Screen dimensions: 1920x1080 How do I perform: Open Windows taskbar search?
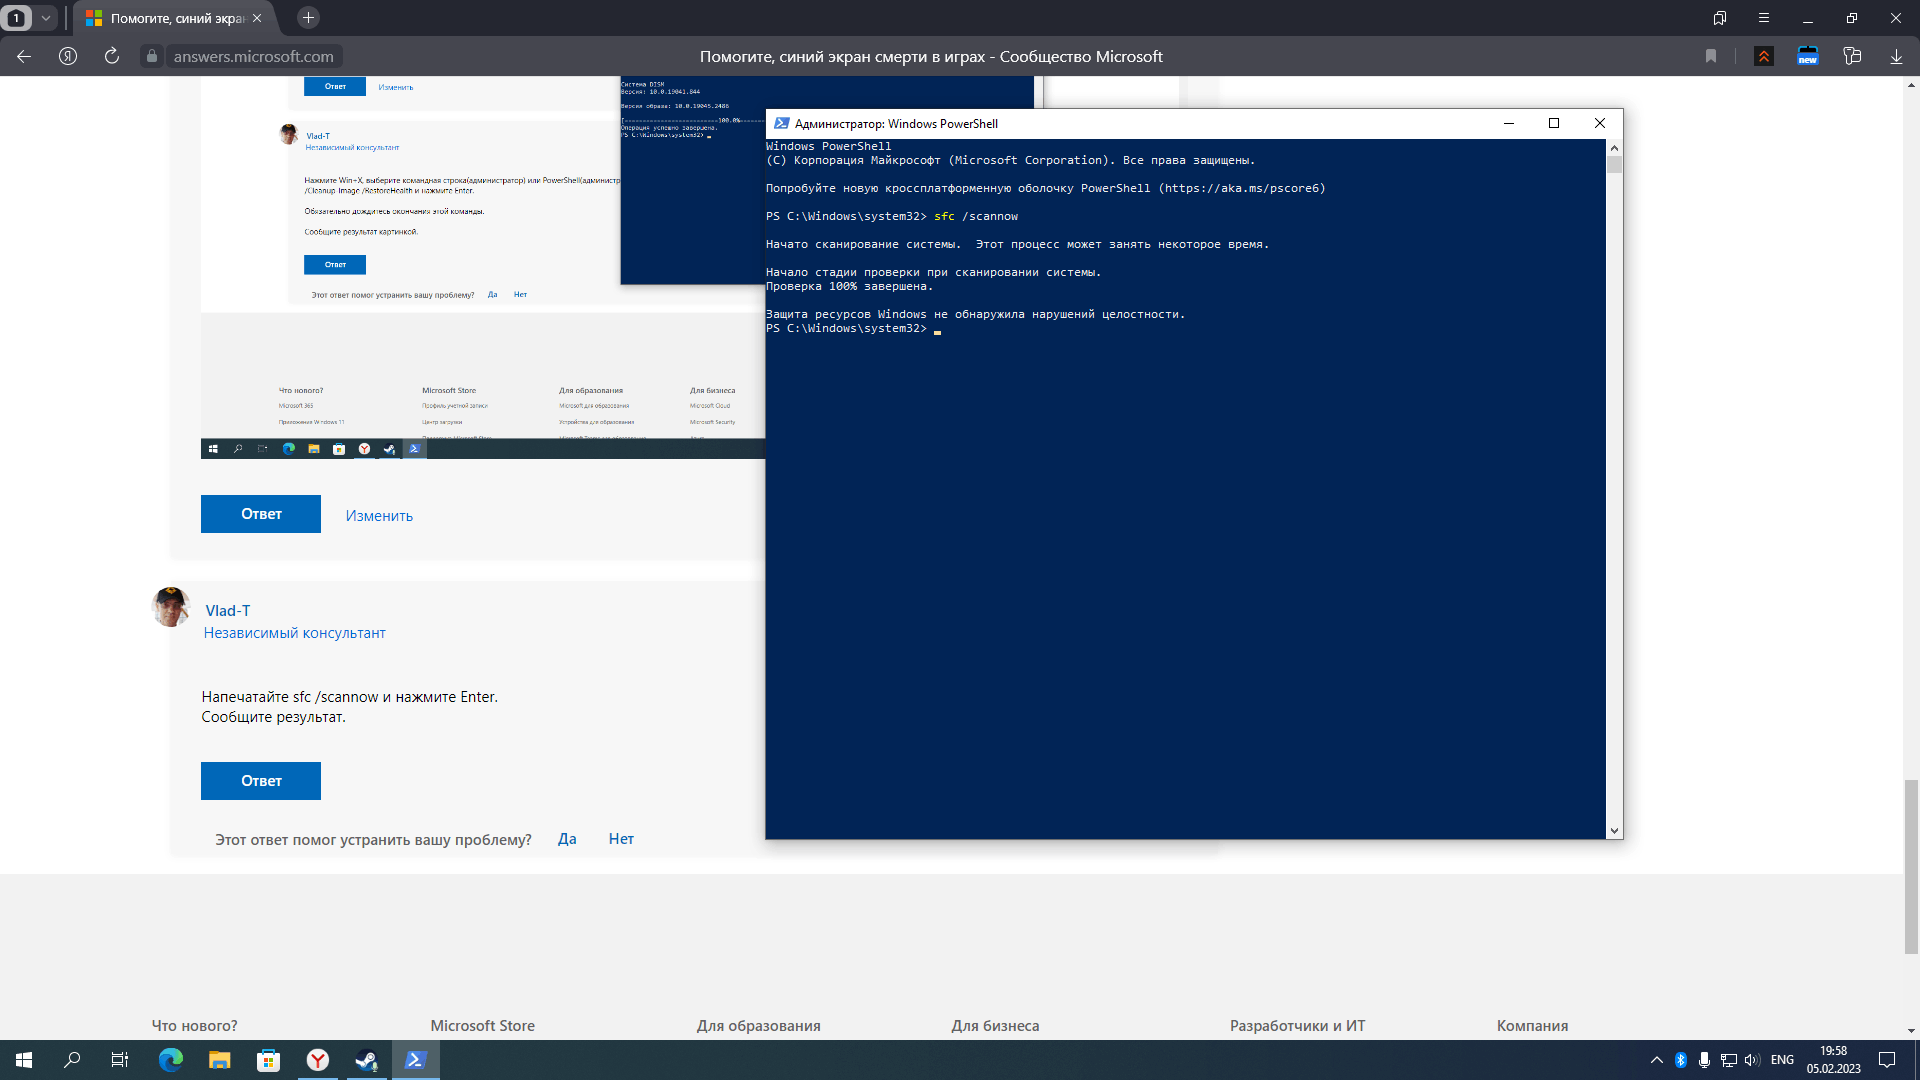(x=72, y=1060)
